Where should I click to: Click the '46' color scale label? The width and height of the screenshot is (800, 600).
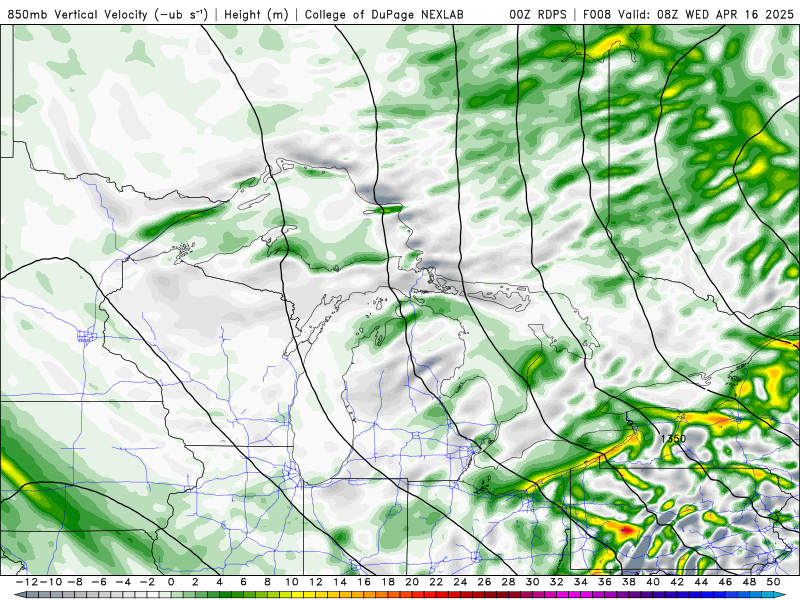[725, 582]
